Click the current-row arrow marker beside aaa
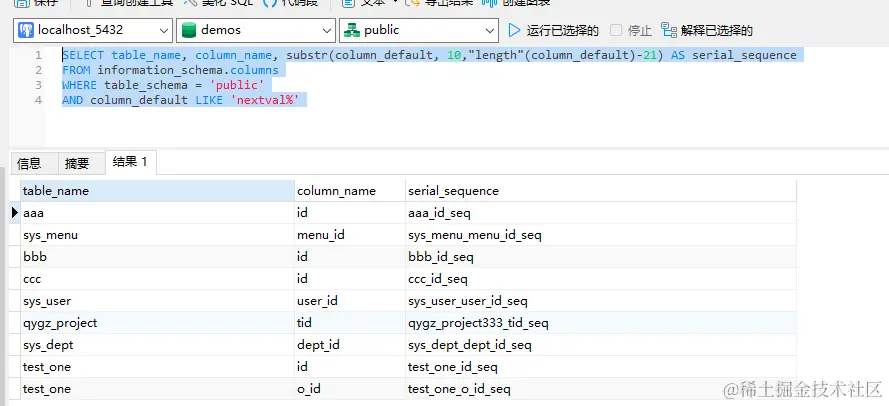 15,213
